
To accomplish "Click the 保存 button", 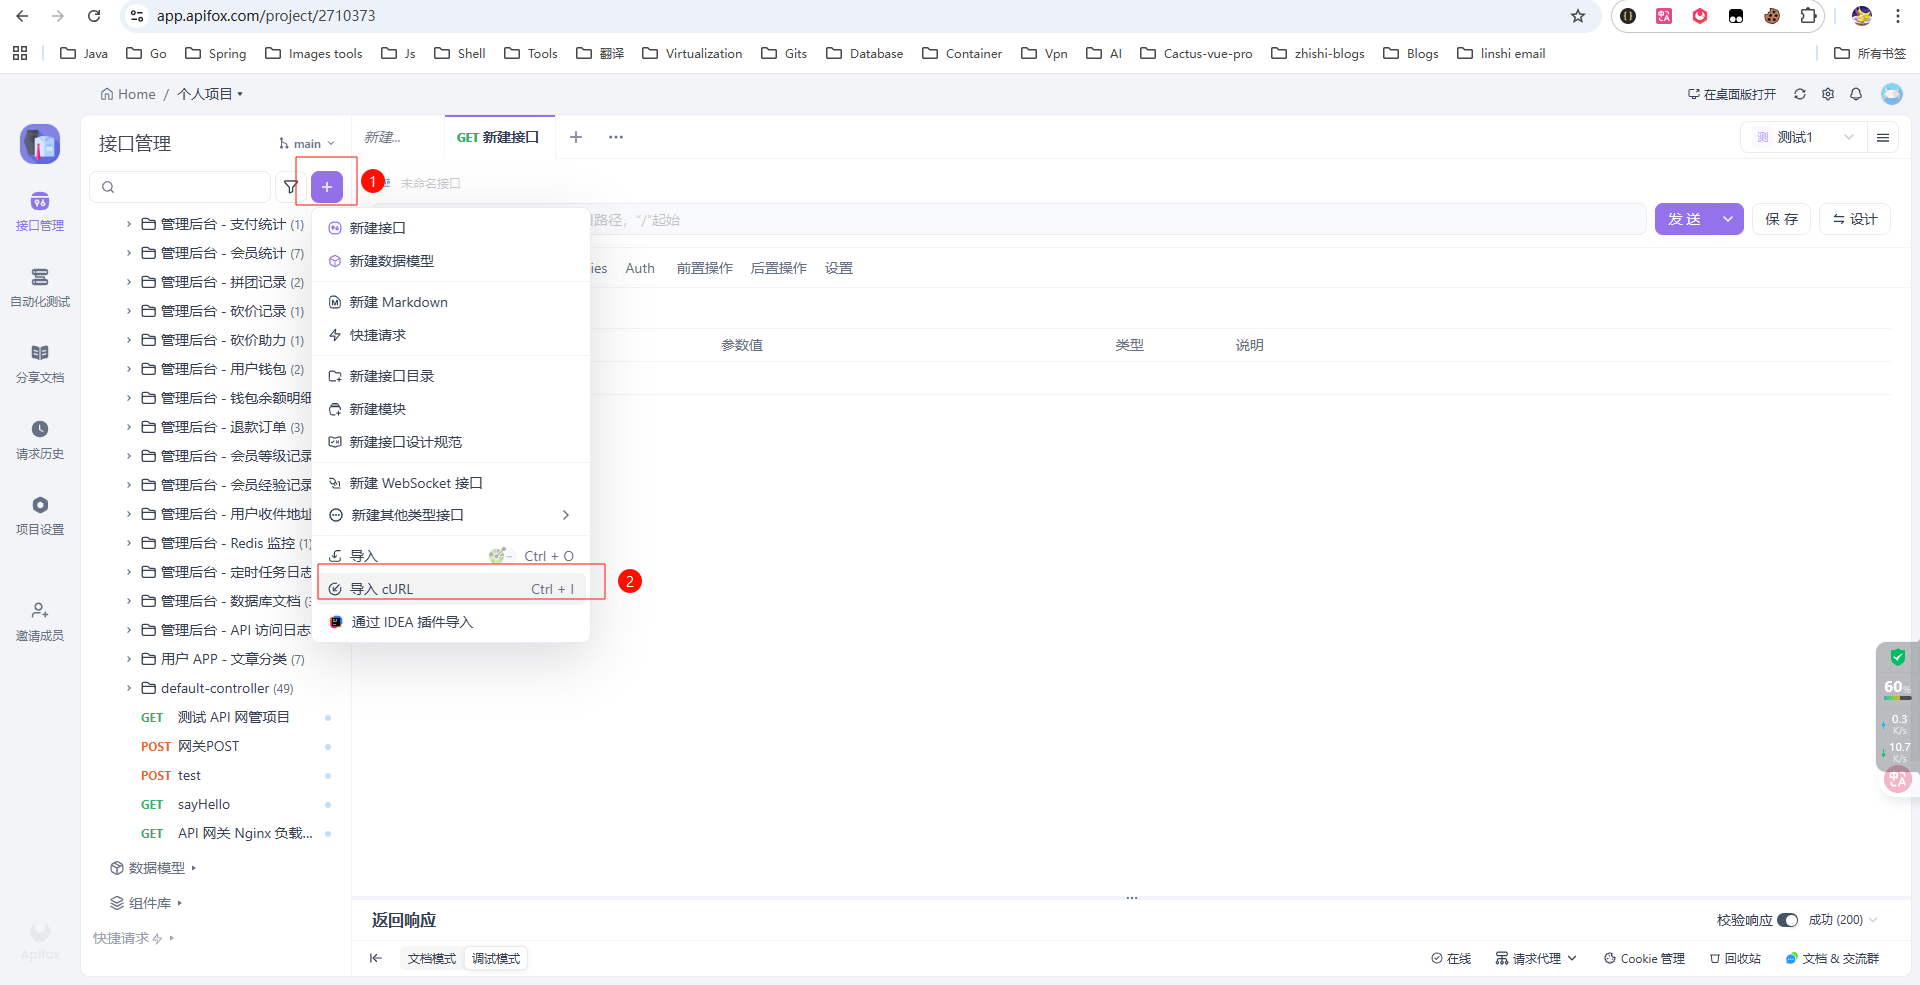I will 1781,219.
